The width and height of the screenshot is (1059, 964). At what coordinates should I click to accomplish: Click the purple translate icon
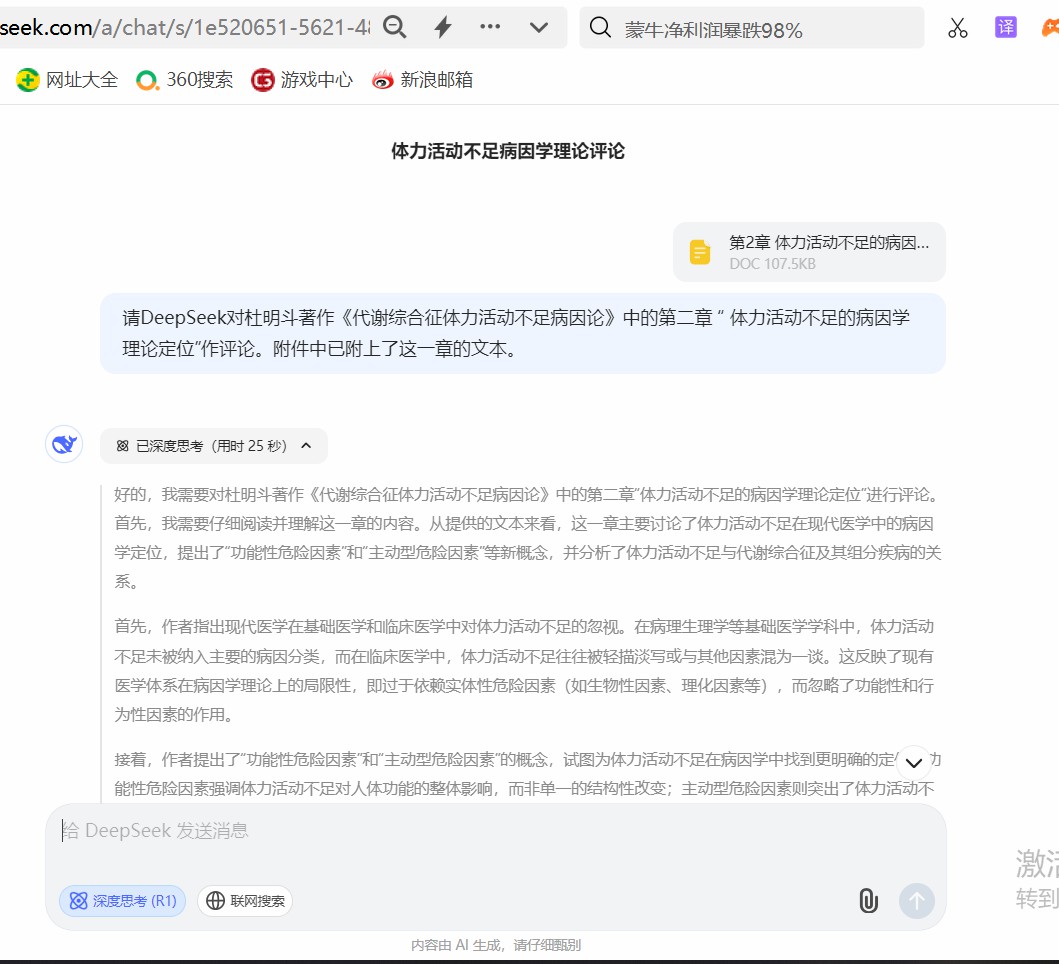1005,28
